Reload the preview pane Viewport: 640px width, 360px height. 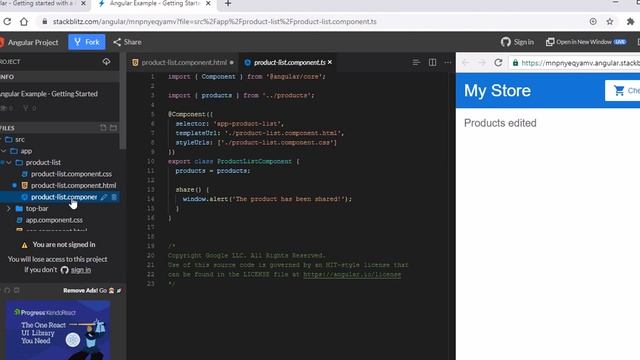(498, 63)
